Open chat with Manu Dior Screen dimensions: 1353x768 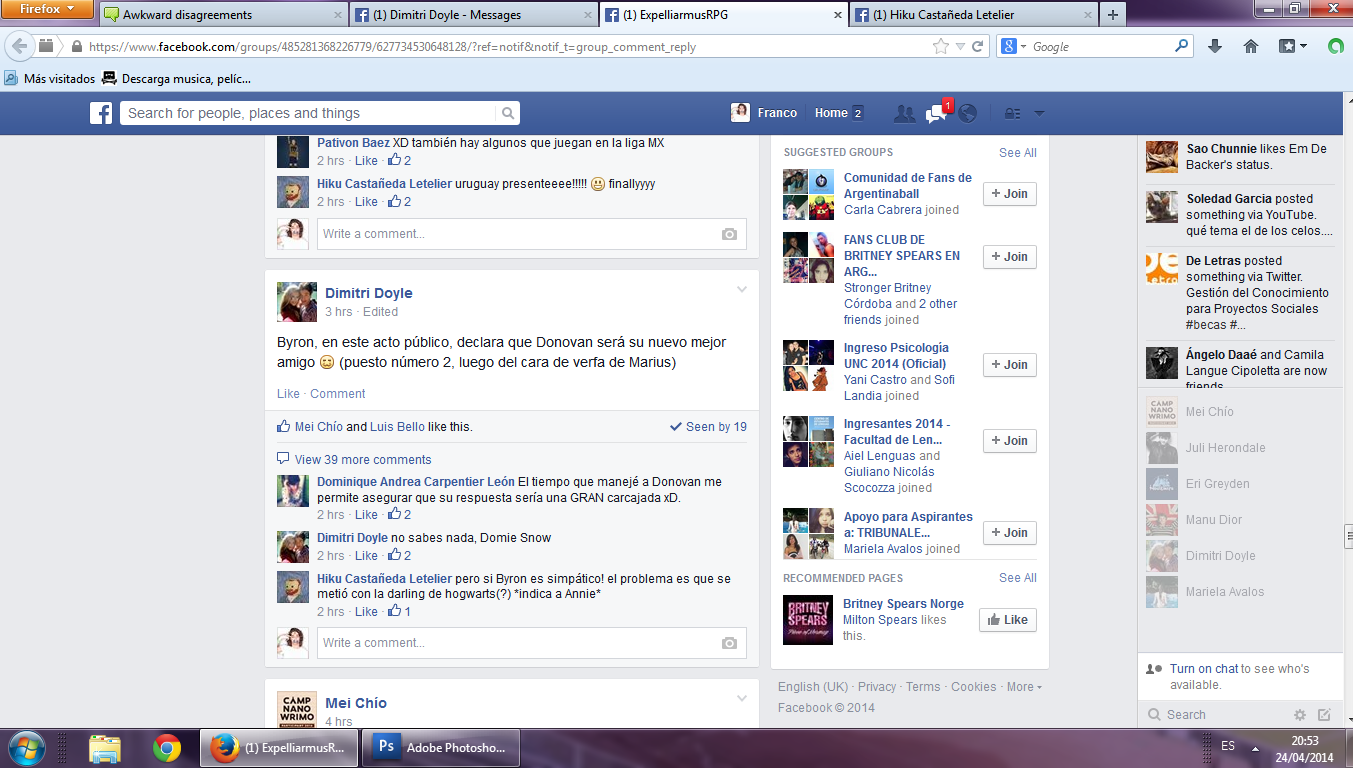(x=1240, y=520)
